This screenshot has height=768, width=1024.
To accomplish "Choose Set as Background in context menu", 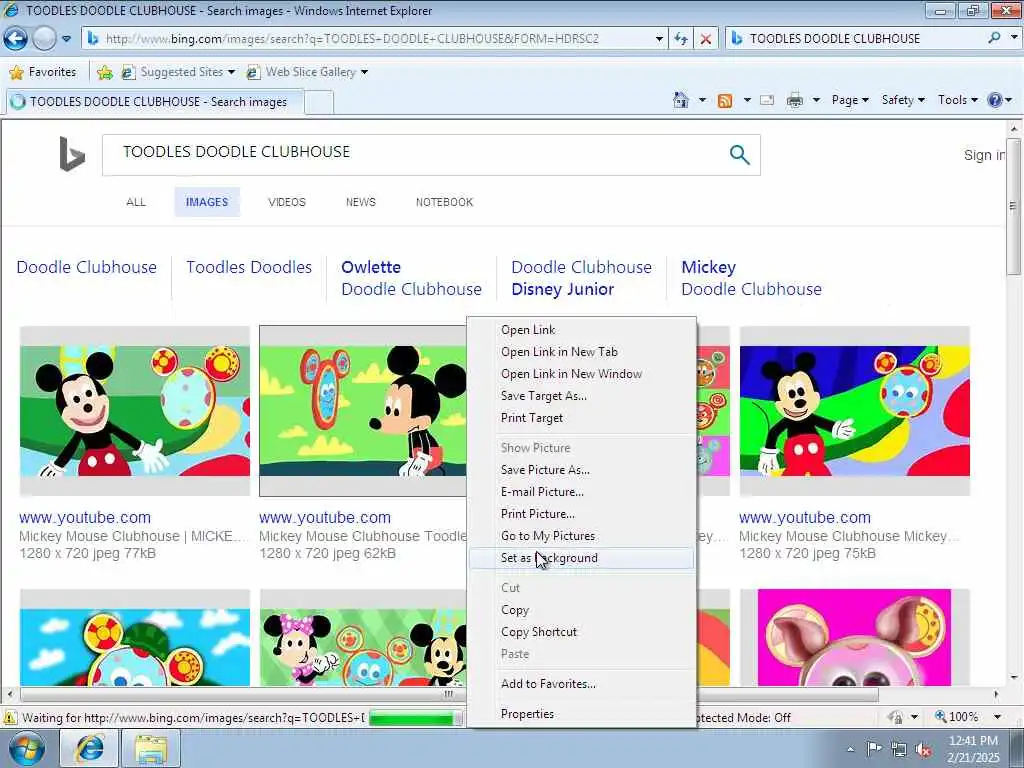I will pos(581,558).
